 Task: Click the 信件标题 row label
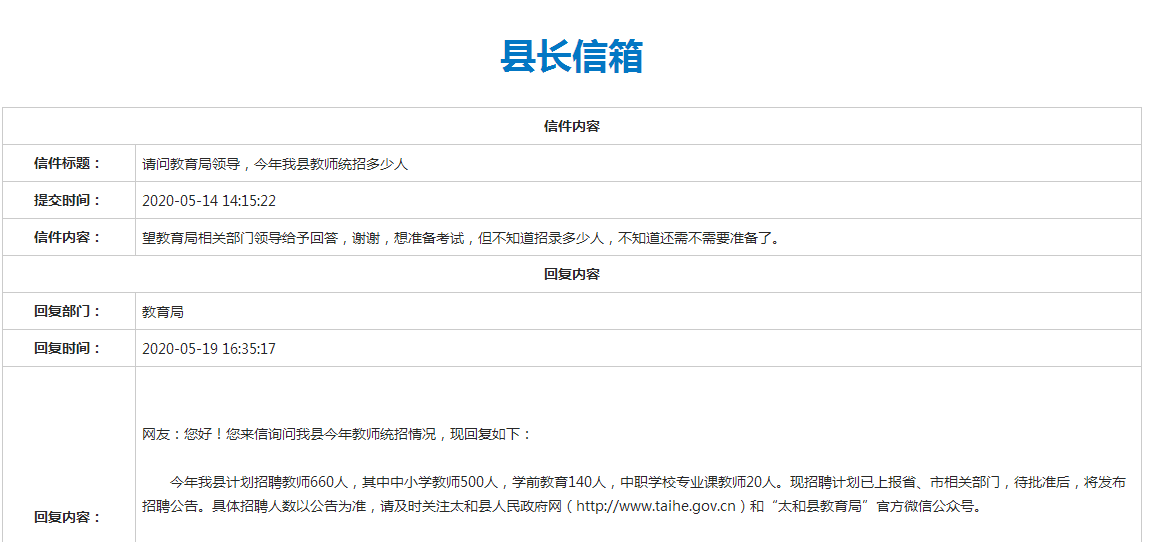[68, 164]
